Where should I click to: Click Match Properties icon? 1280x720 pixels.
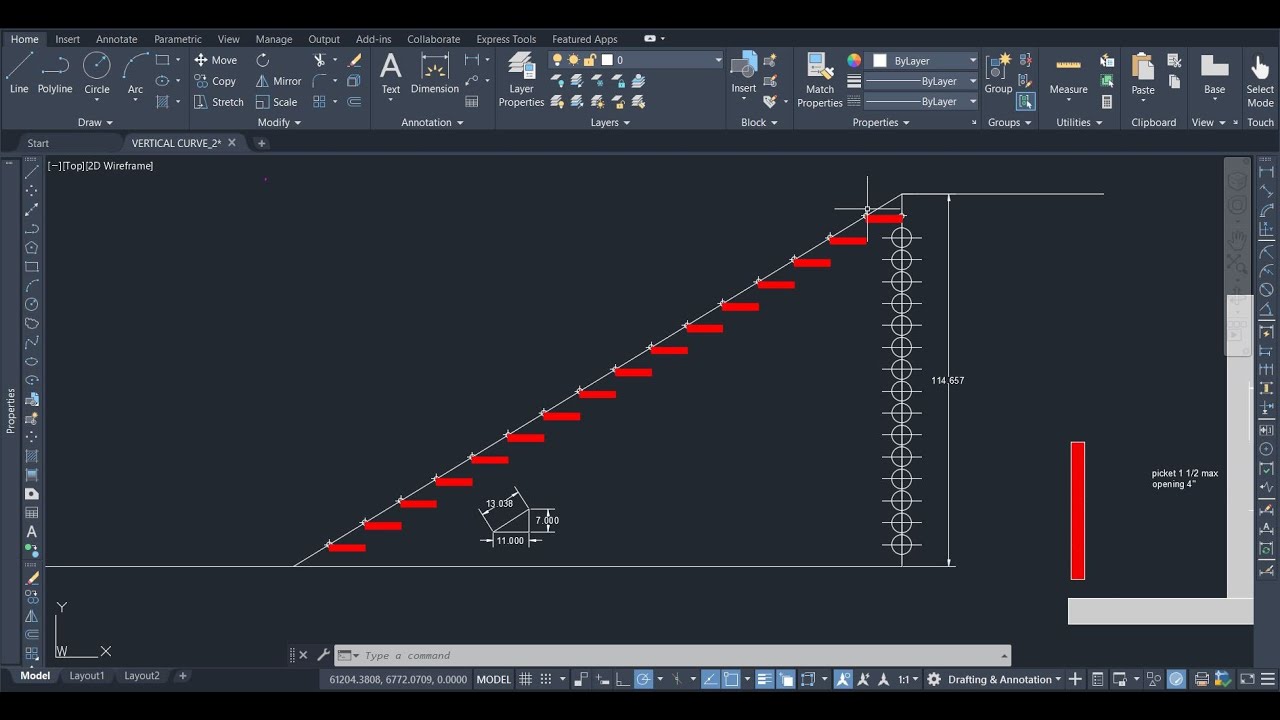point(820,79)
